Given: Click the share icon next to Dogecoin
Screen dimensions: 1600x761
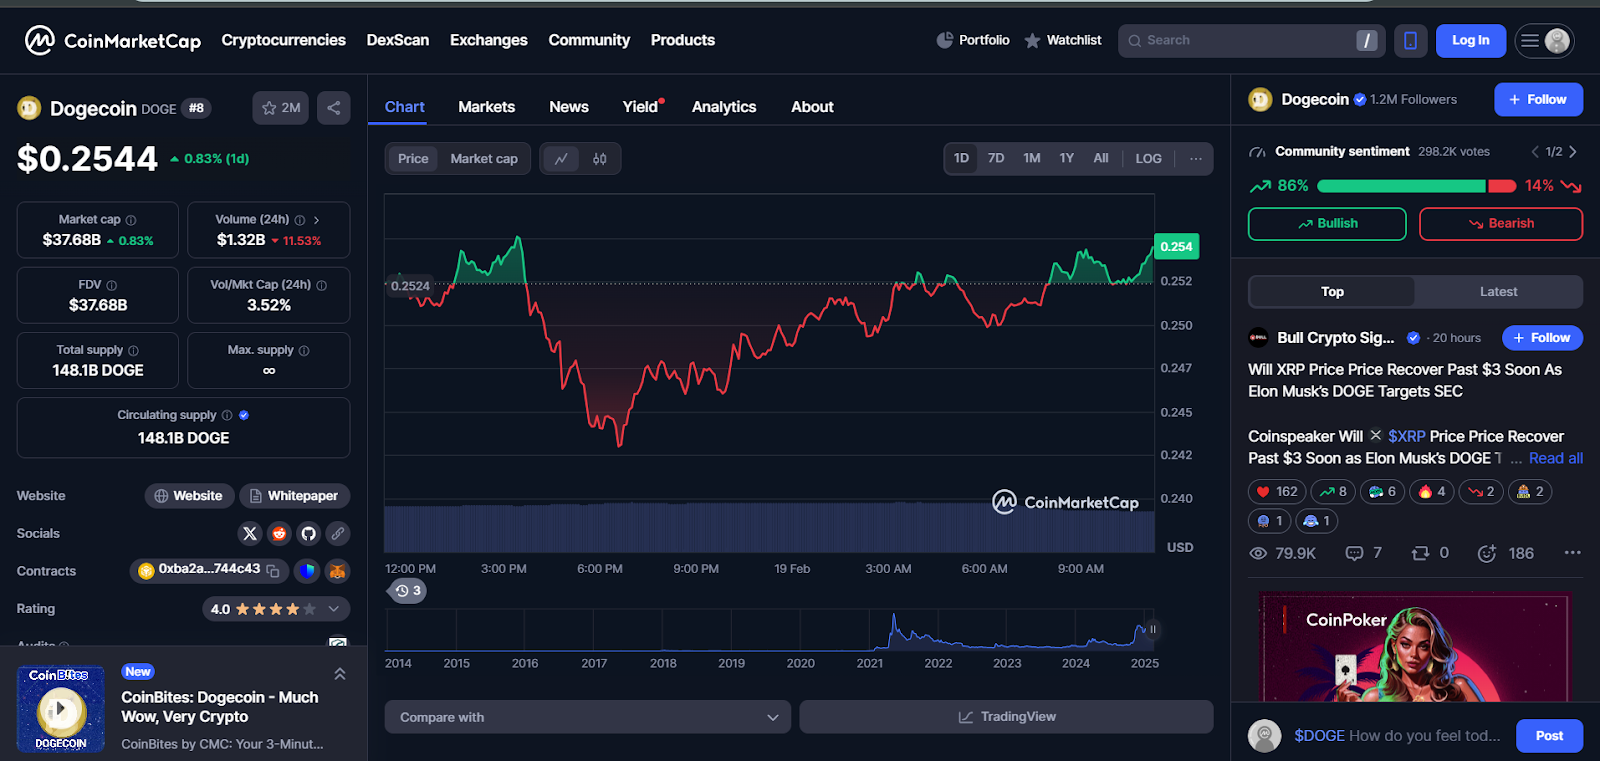Looking at the screenshot, I should coord(334,108).
